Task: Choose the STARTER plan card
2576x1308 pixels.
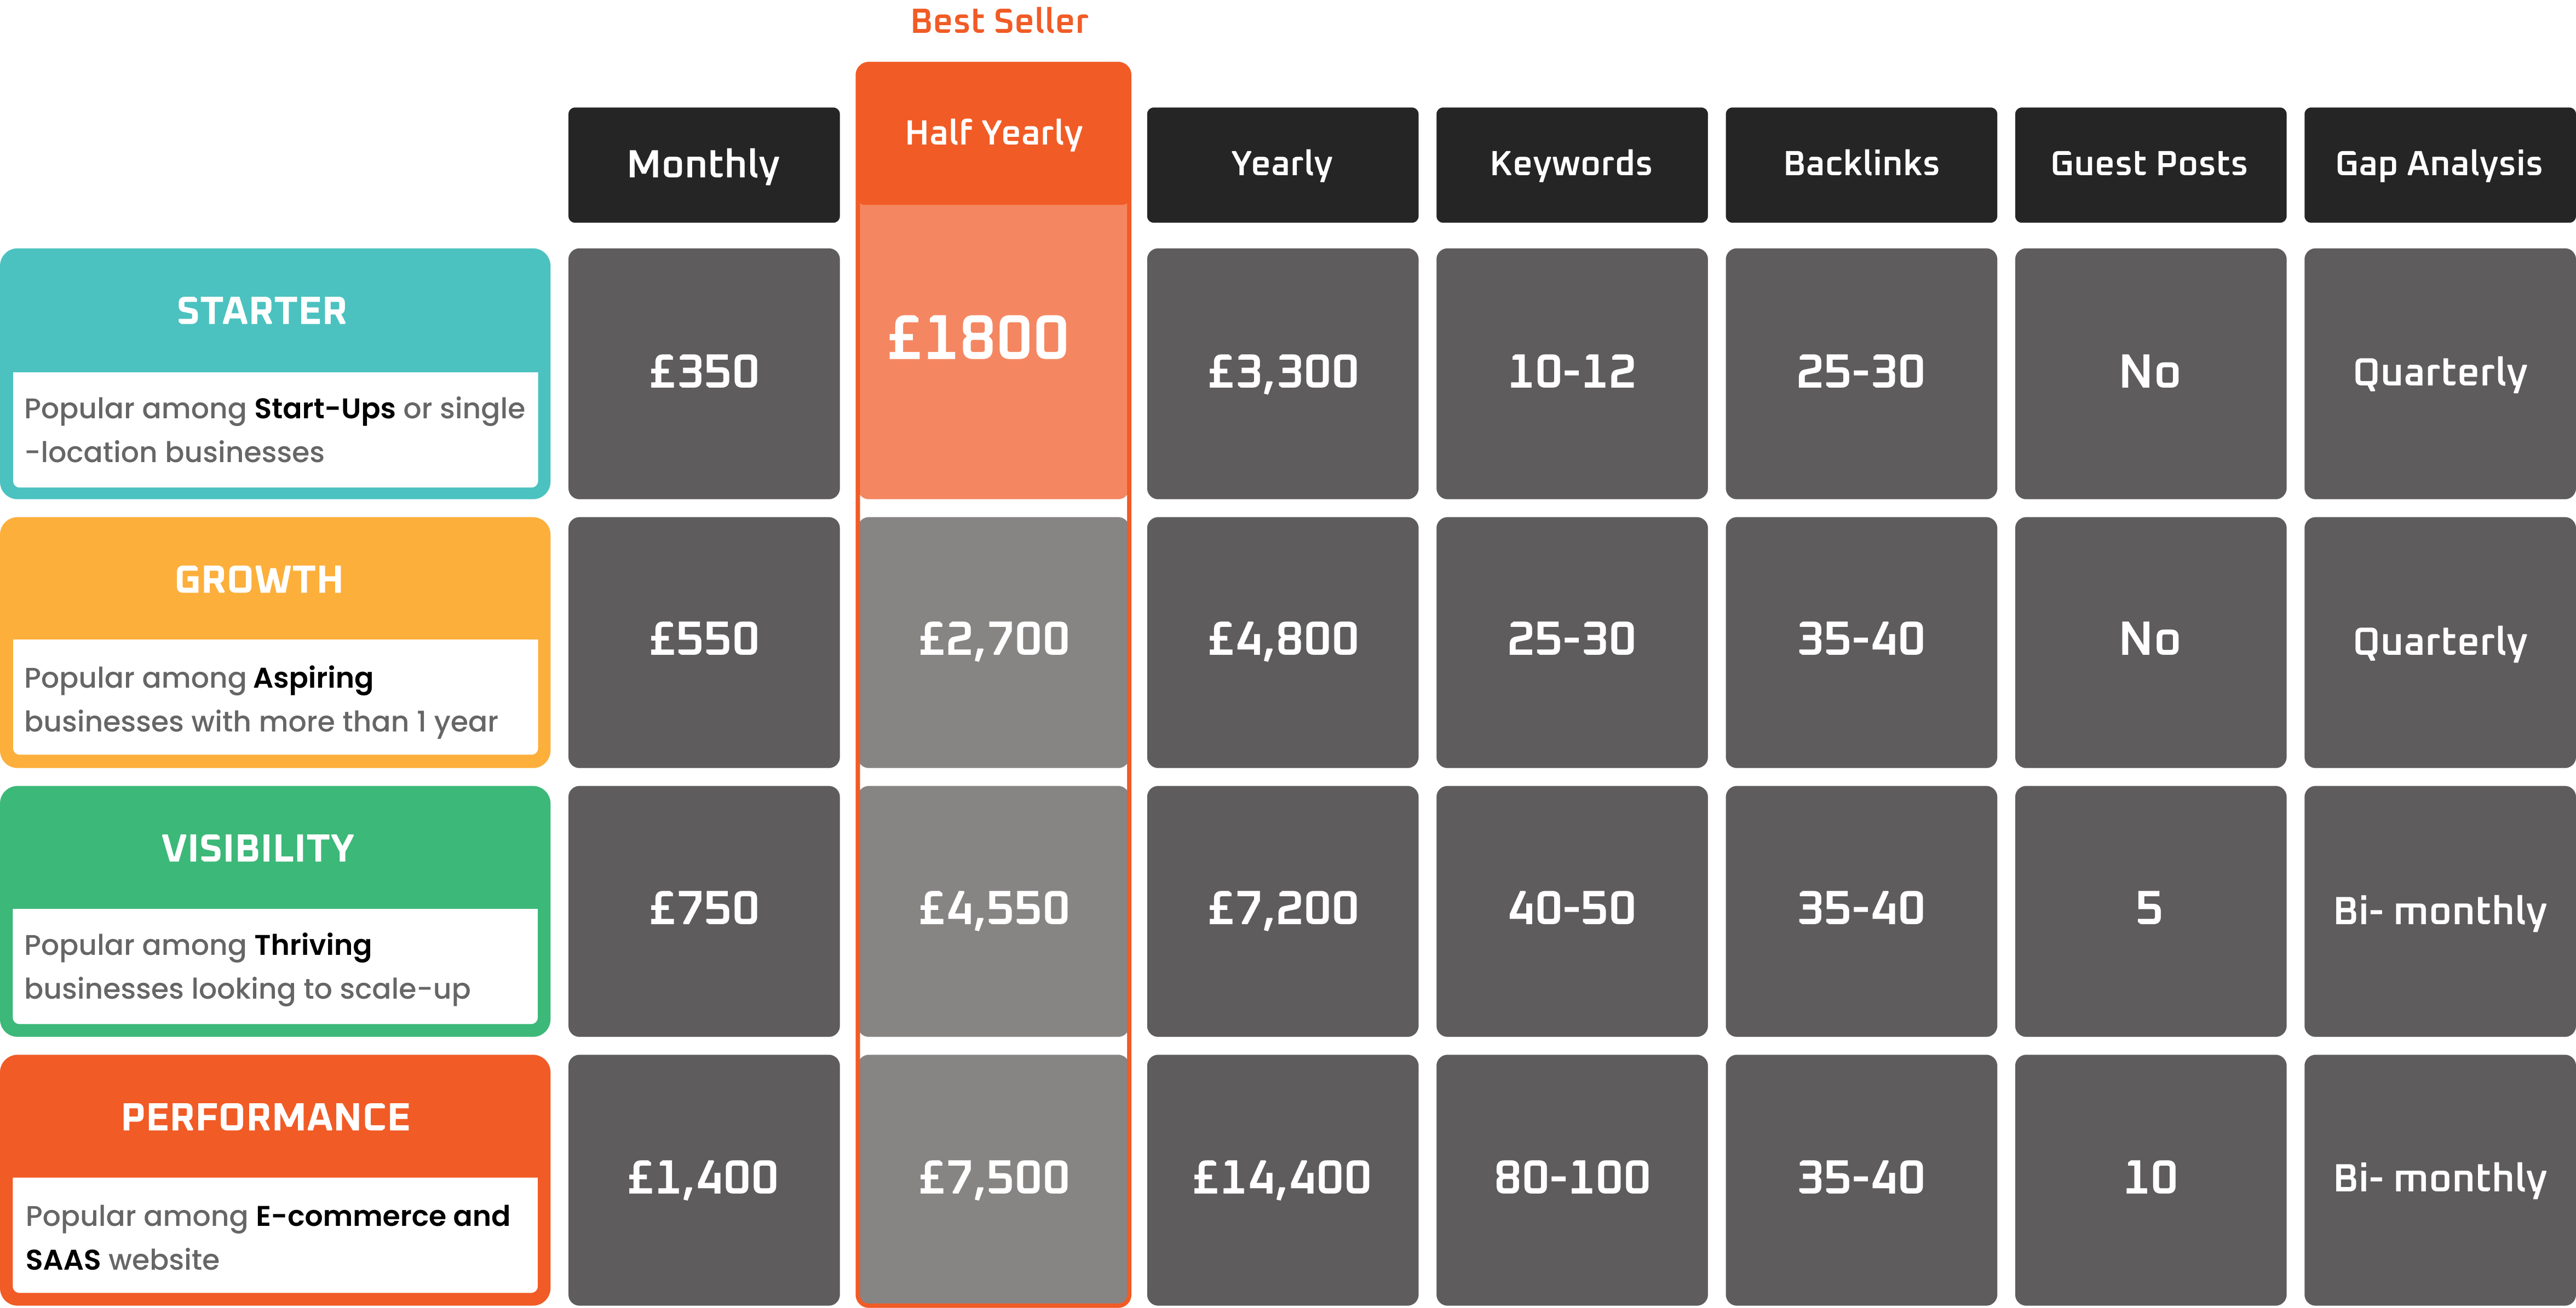Action: coord(275,374)
